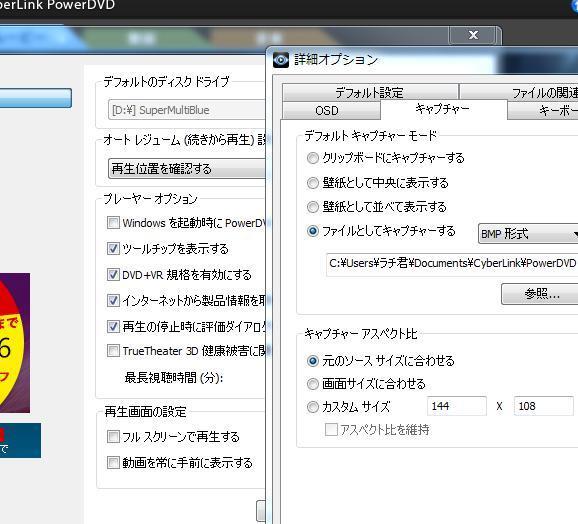578x524 pixels.
Task: Choose 壁紙として中央に表示する option
Action: [x=313, y=183]
